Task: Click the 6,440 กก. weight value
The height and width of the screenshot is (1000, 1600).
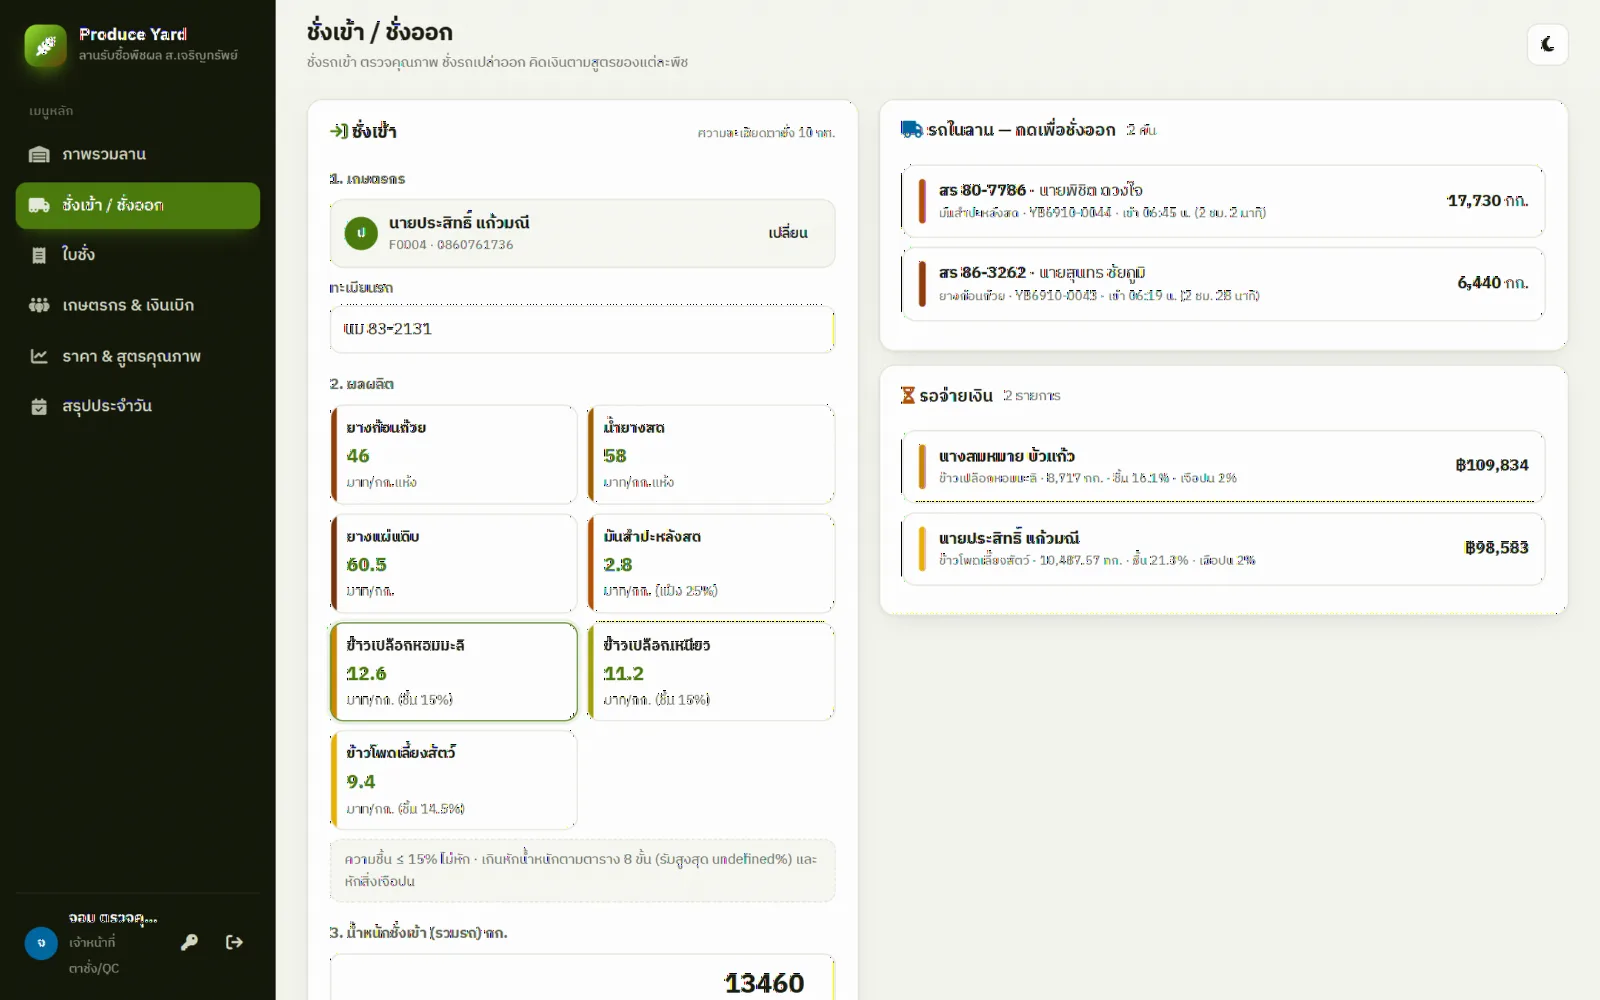Action: click(1492, 283)
